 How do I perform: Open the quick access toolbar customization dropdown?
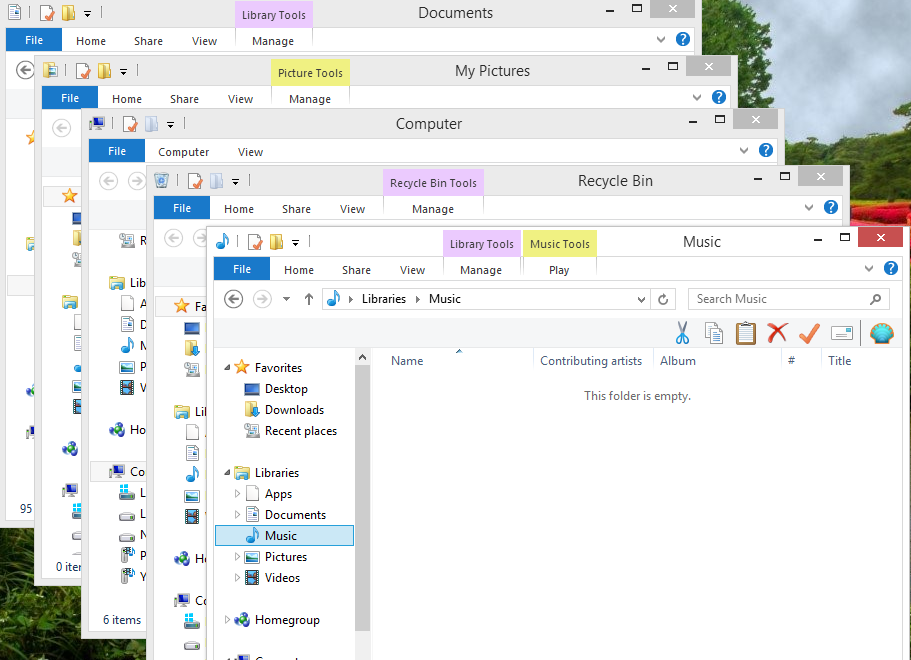pyautogui.click(x=294, y=240)
